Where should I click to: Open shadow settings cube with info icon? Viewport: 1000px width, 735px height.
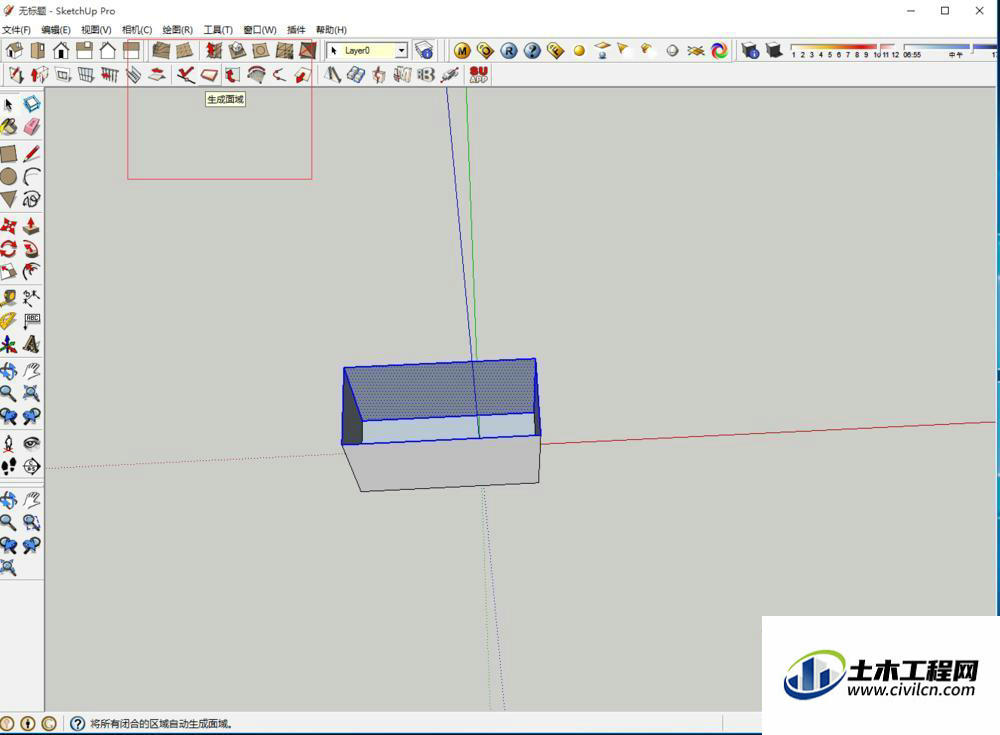751,50
